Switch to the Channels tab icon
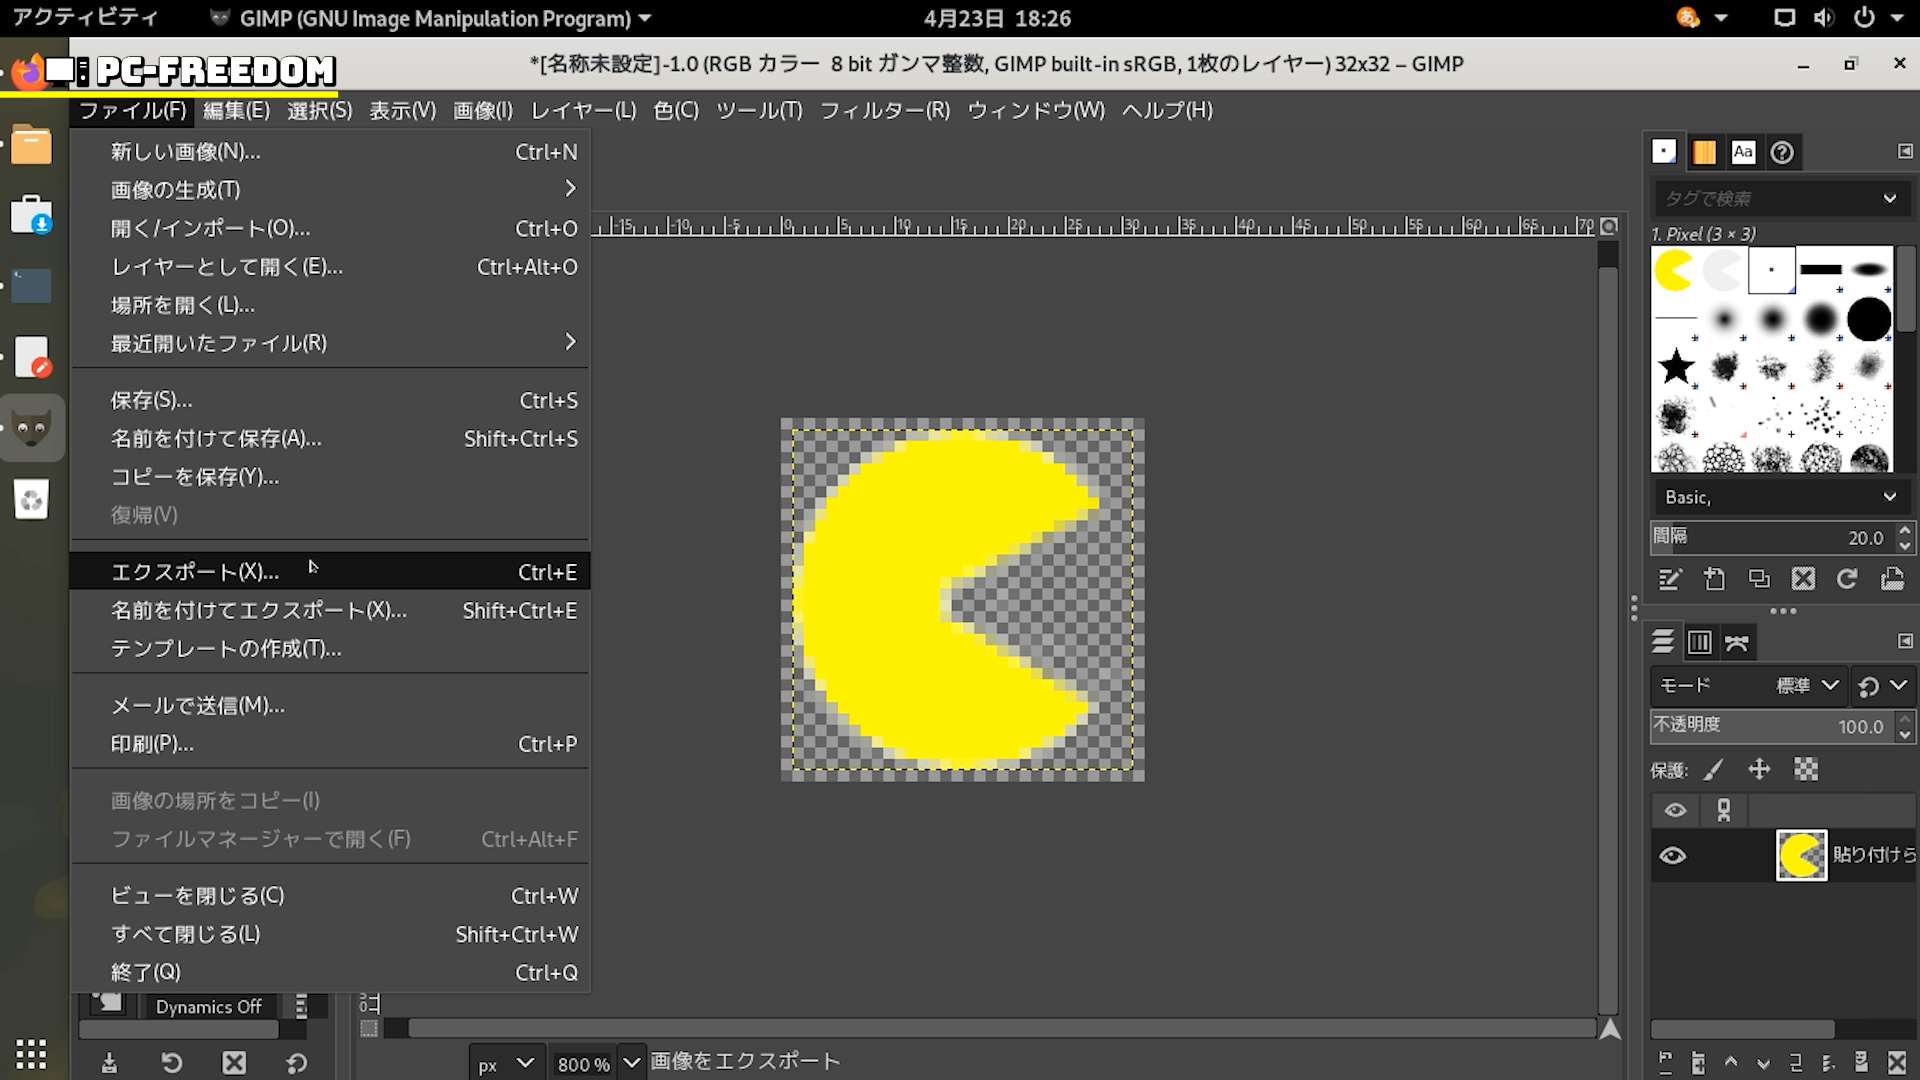1920x1080 pixels. tap(1699, 642)
